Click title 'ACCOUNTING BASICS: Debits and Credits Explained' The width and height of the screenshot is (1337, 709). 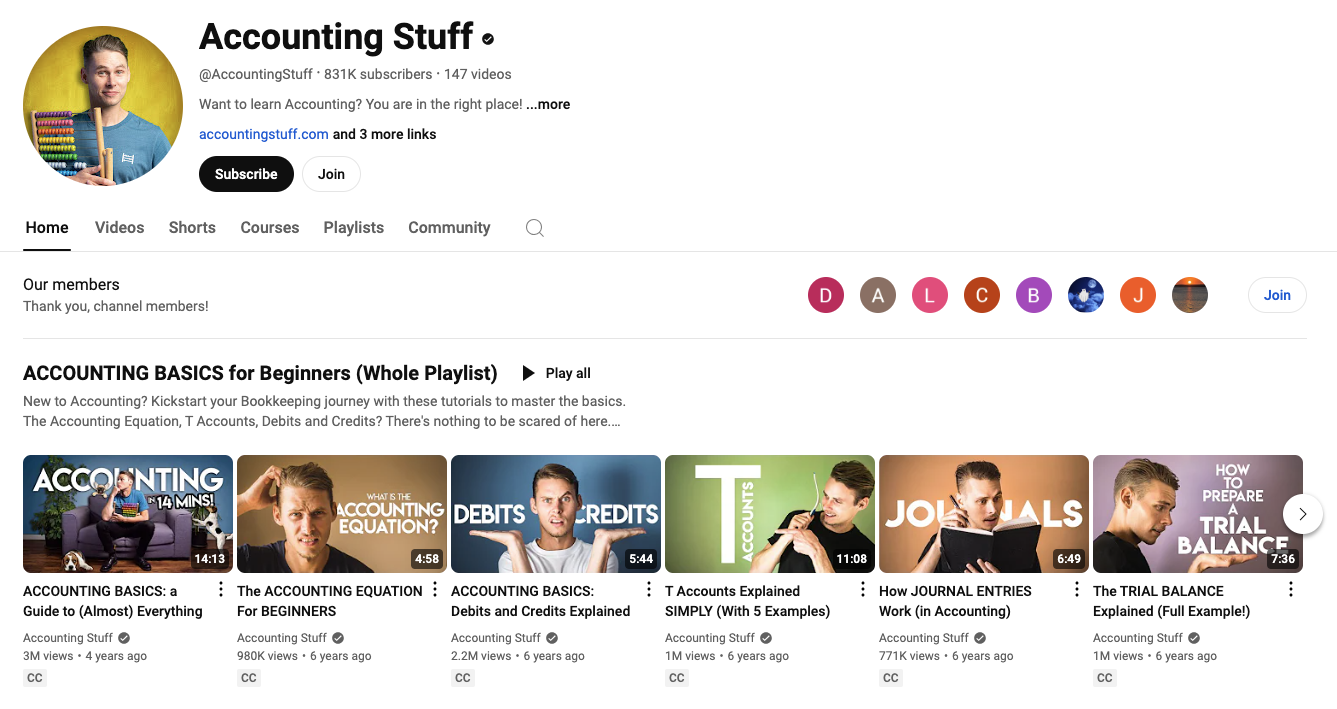click(x=541, y=601)
